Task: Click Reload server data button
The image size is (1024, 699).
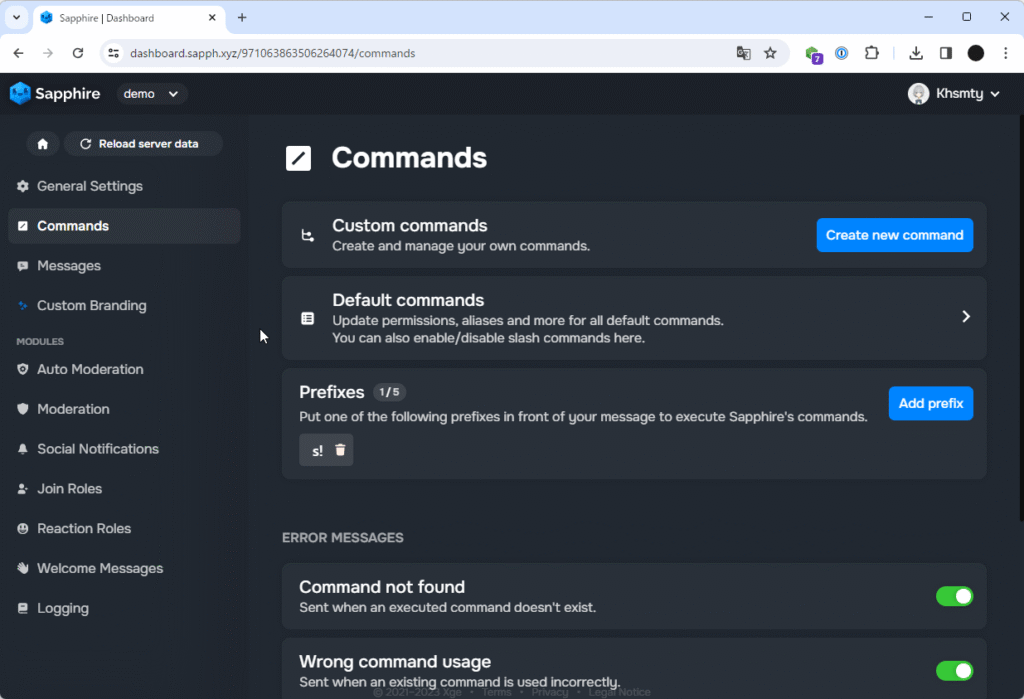Action: click(143, 144)
